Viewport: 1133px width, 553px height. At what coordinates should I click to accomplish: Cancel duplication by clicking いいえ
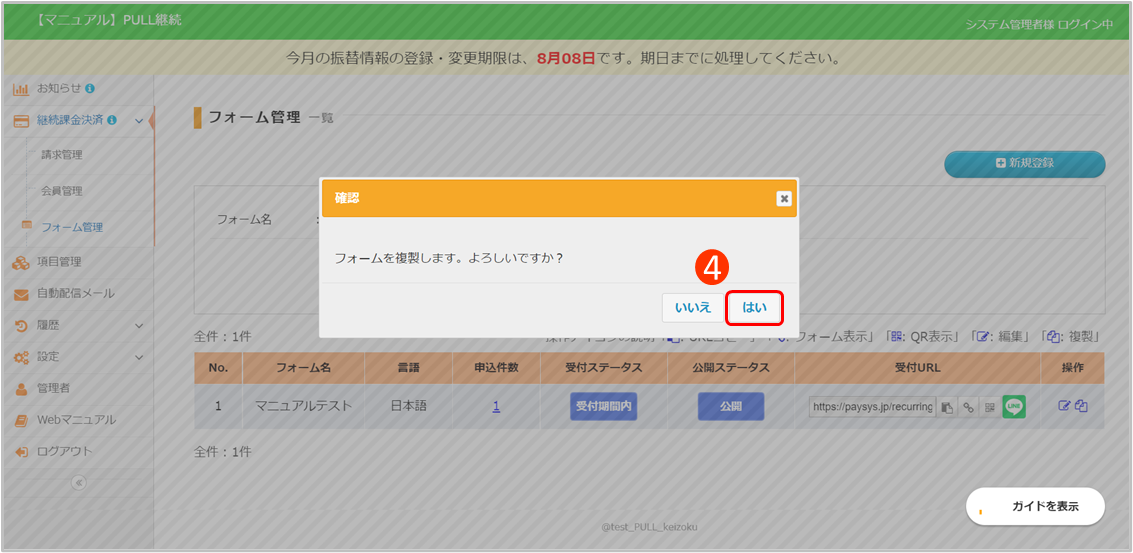693,308
